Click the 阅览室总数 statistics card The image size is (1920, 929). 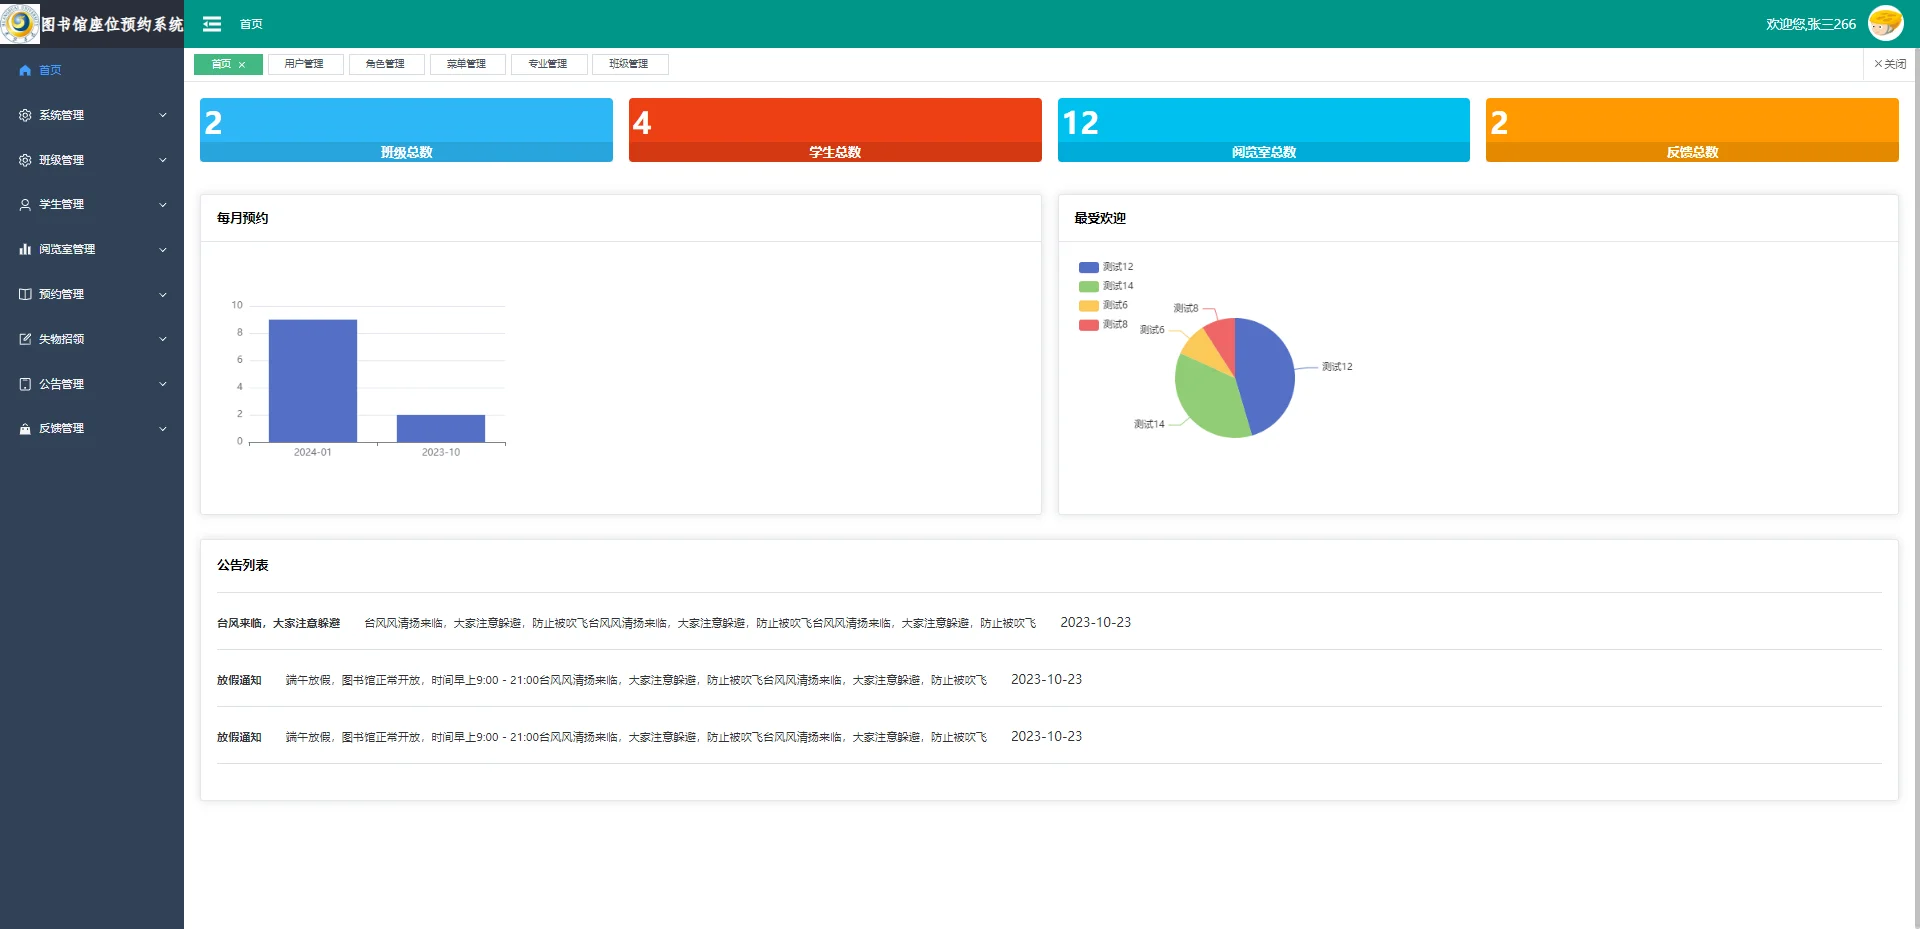pyautogui.click(x=1264, y=130)
